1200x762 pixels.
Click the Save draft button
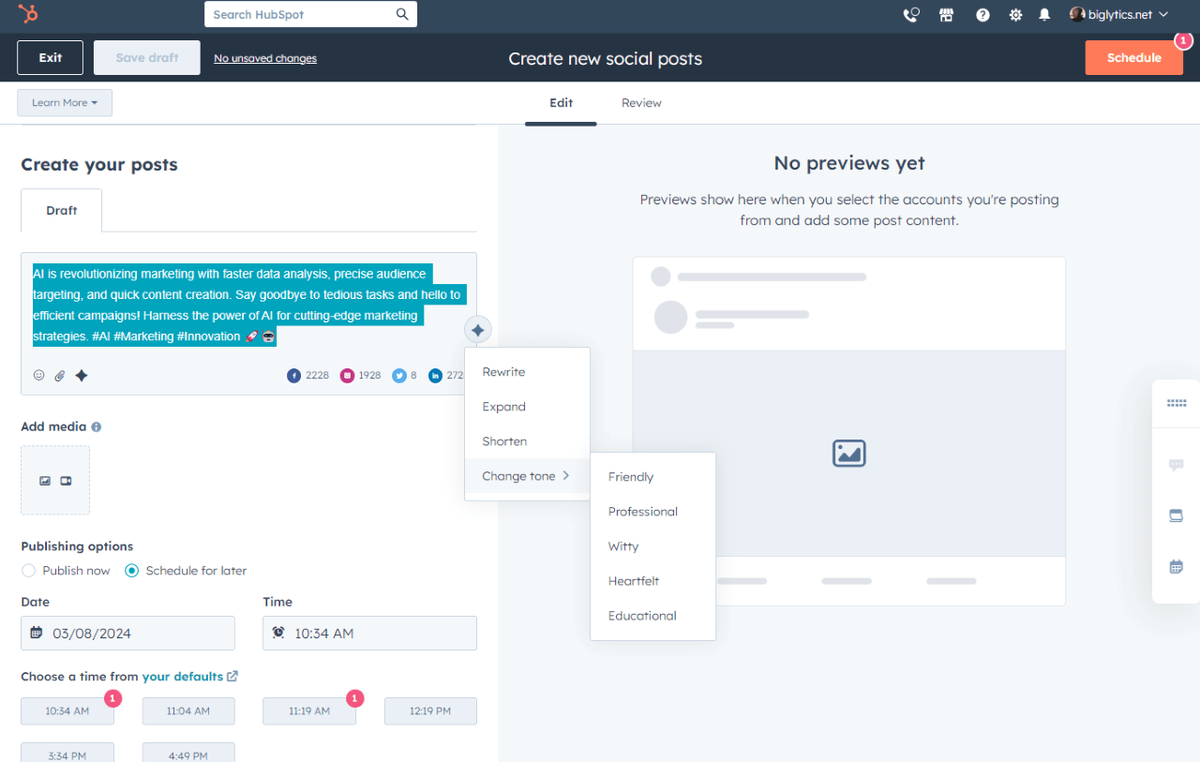(x=147, y=58)
